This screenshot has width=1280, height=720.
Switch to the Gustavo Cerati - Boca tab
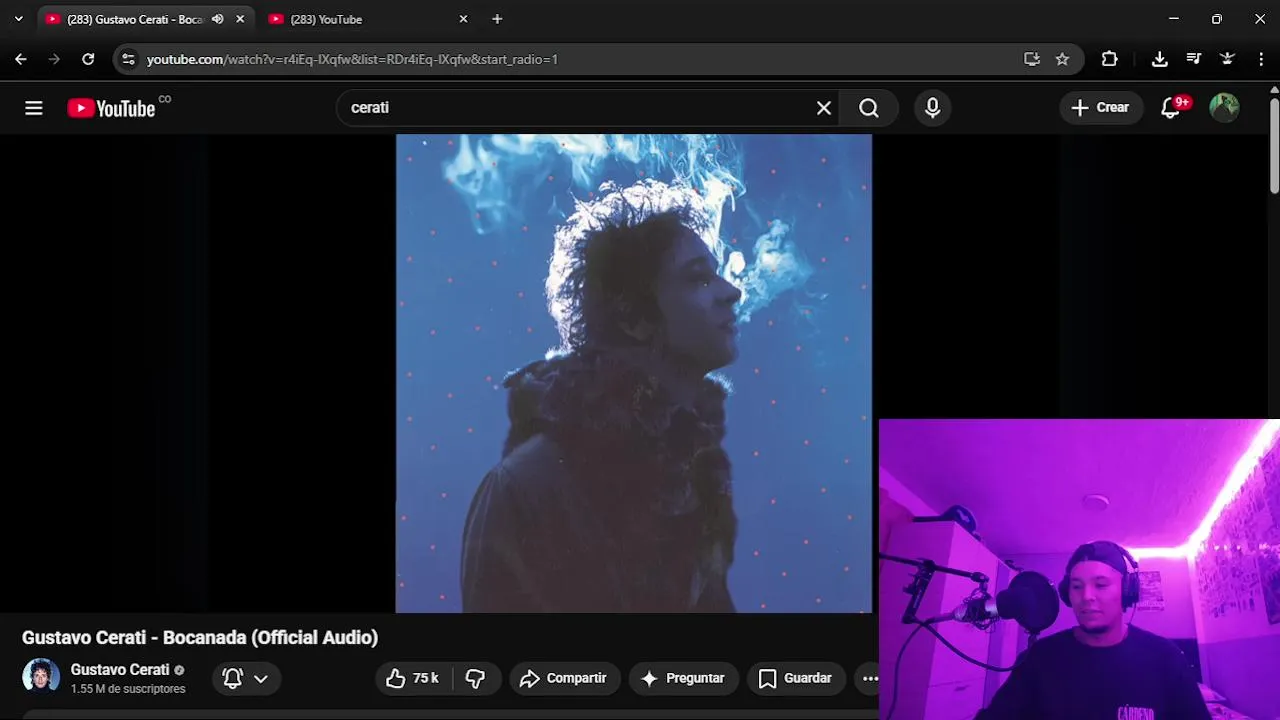pos(145,19)
